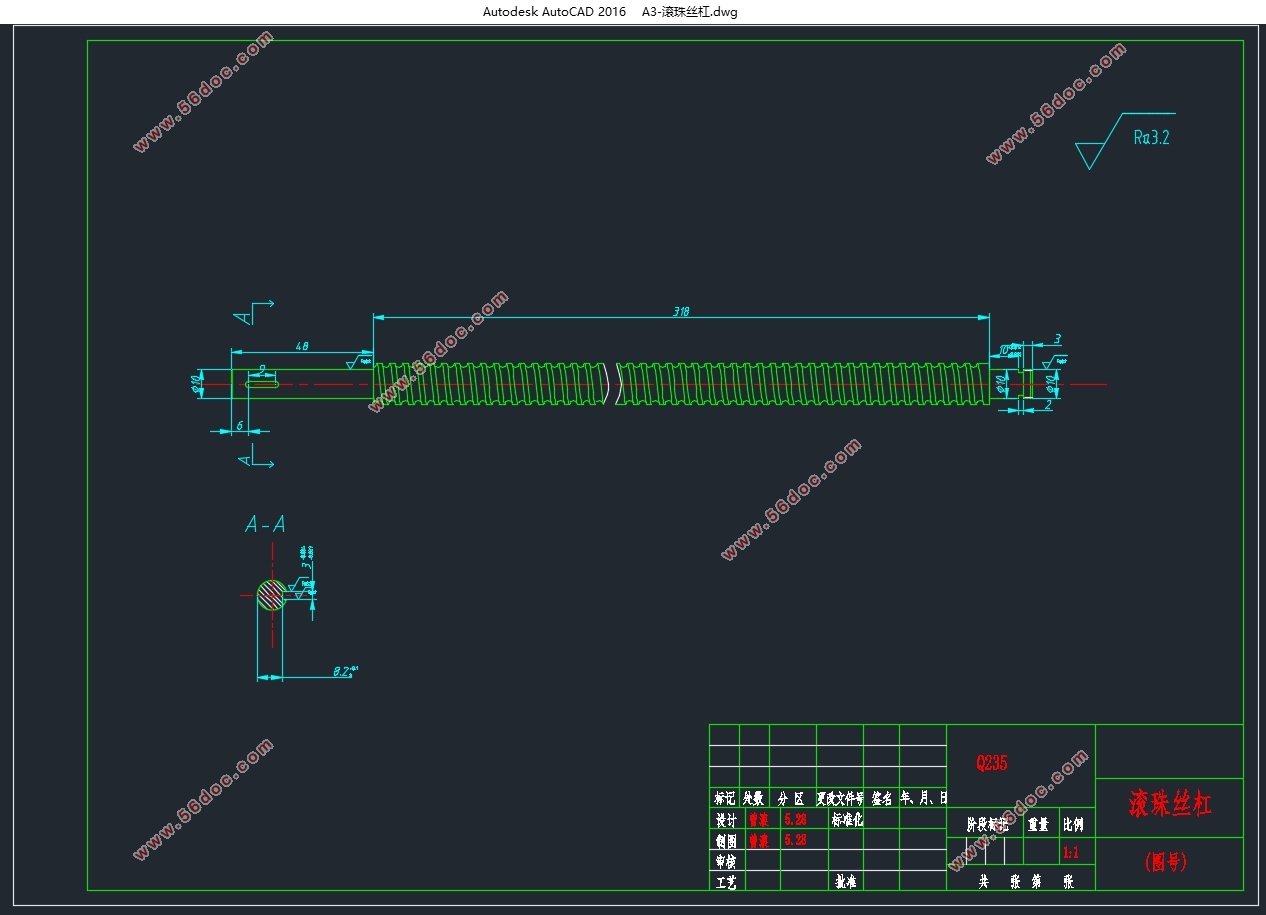Click the Ra3.2 surface roughness text
1266x915 pixels.
point(1151,137)
